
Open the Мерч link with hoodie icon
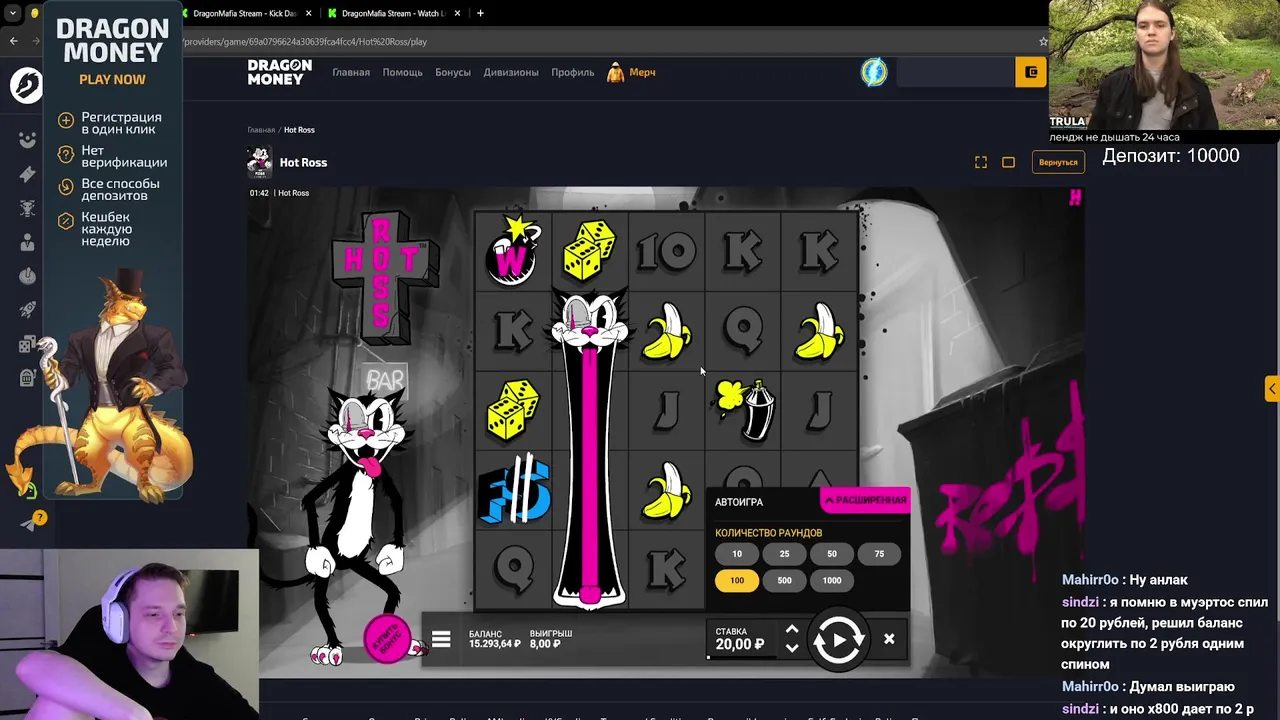coord(632,72)
